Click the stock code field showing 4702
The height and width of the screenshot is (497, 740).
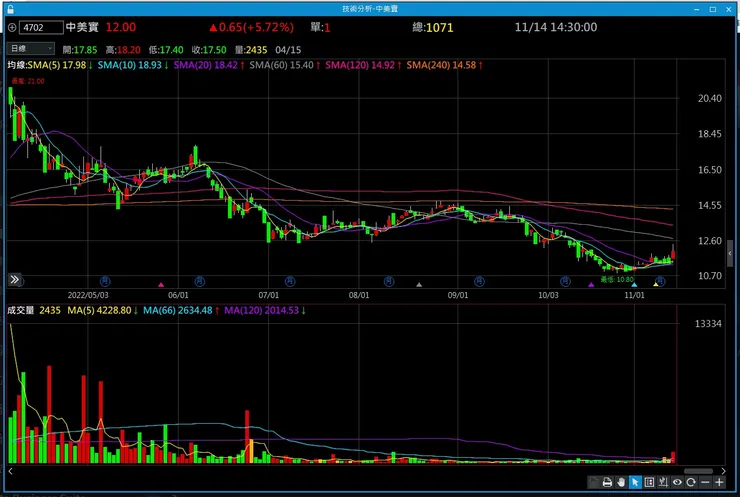click(x=41, y=27)
